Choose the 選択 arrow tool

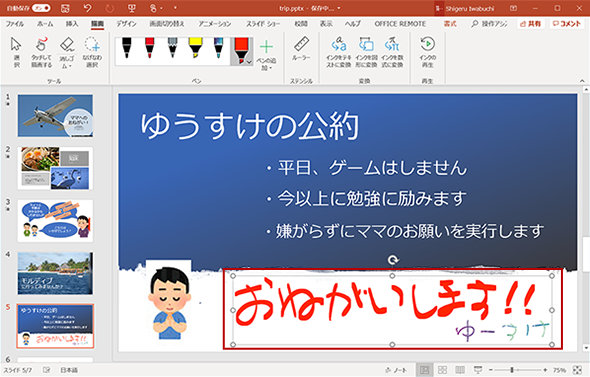[x=16, y=52]
